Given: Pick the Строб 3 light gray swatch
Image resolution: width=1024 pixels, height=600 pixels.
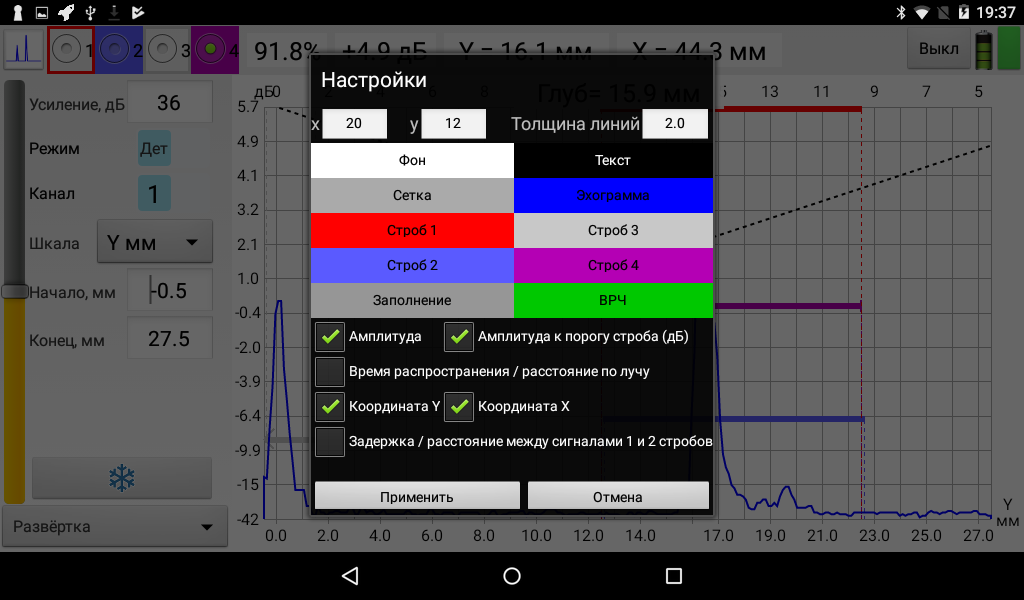Looking at the screenshot, I should (x=613, y=230).
